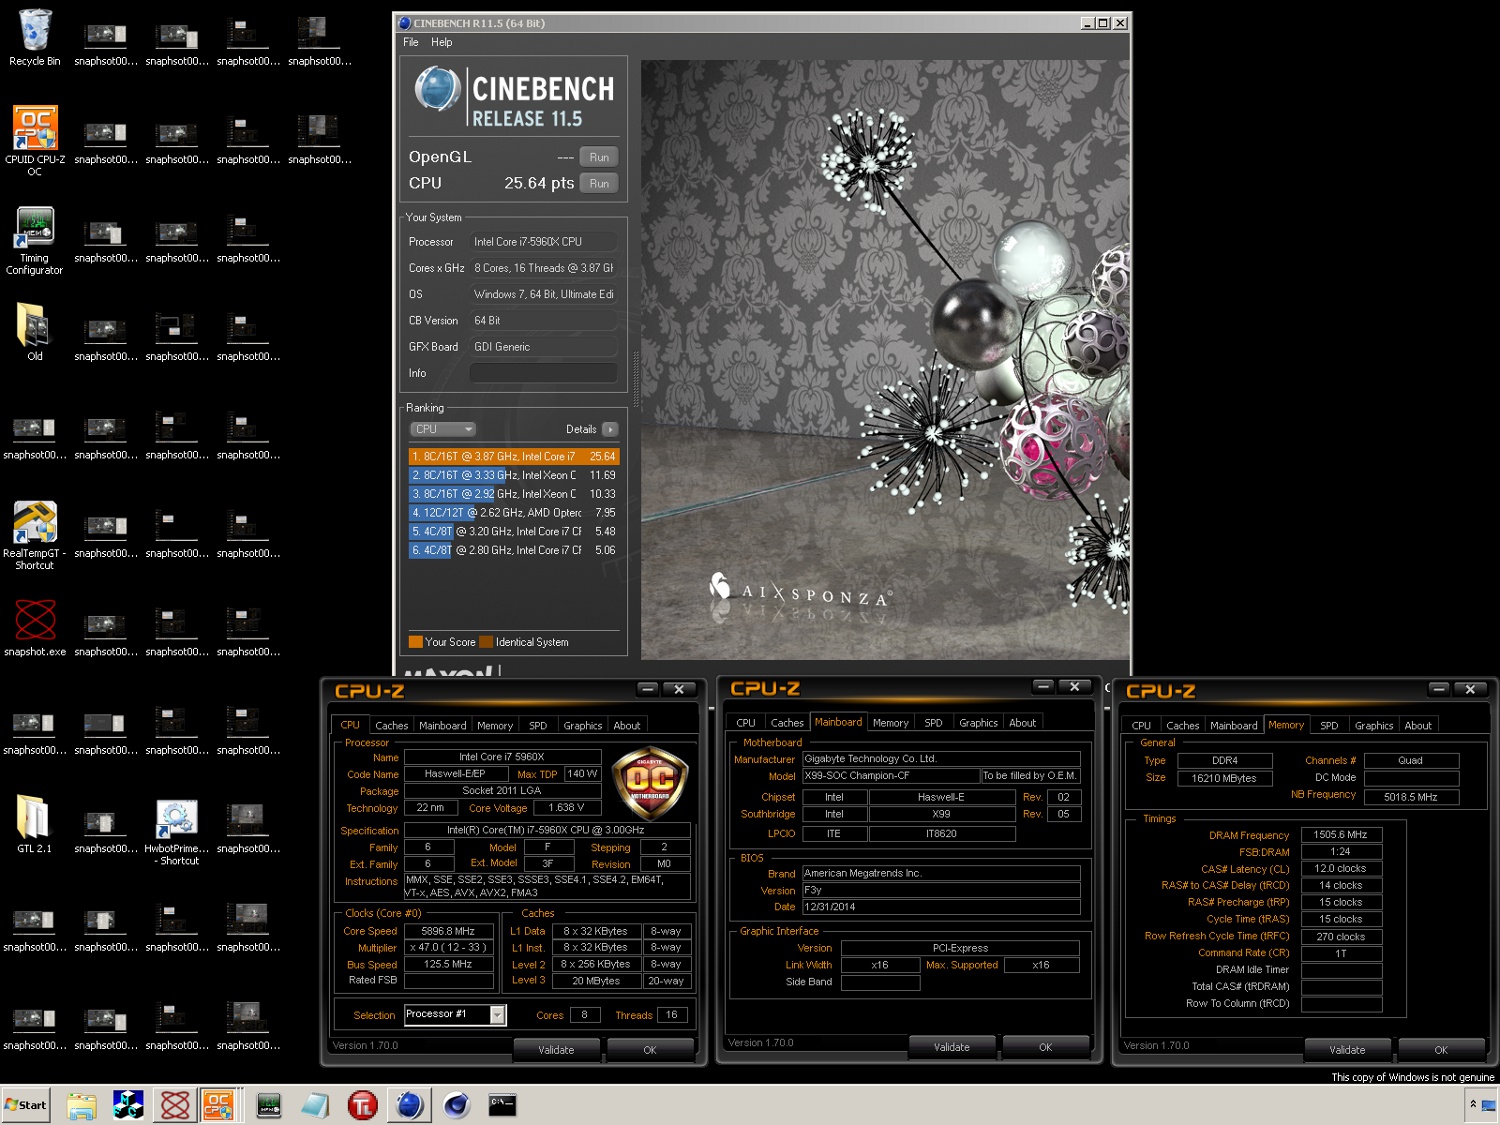
Task: Open the Cinebench Help menu
Action: tap(442, 42)
